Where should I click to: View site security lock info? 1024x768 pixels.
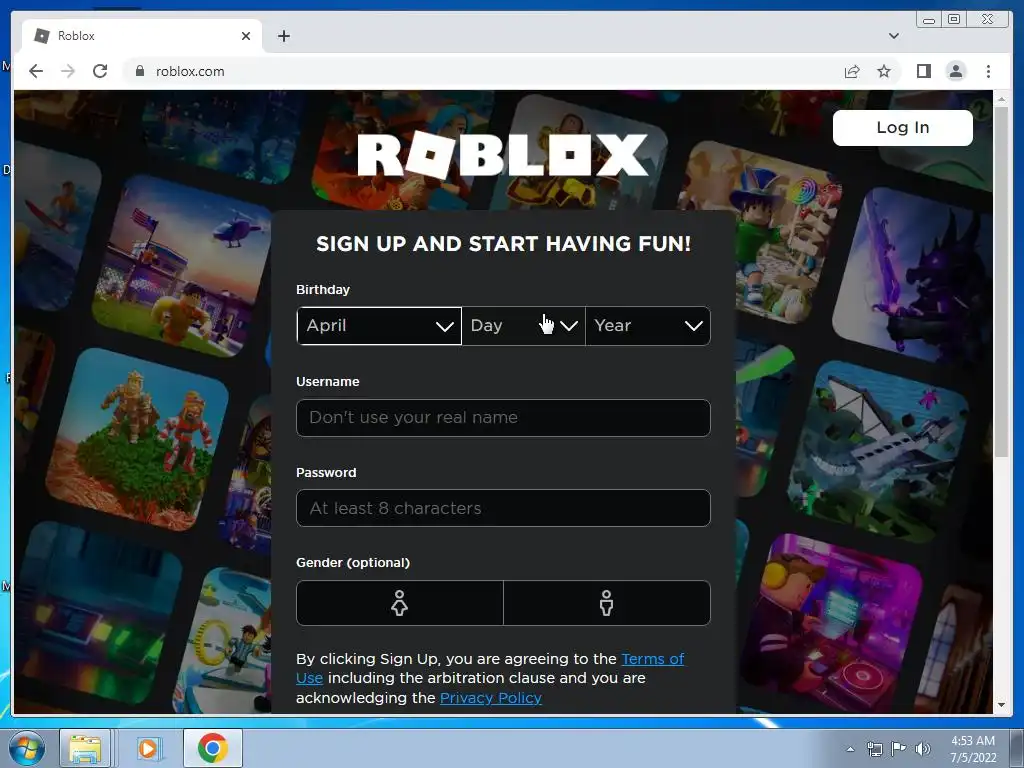(x=139, y=71)
